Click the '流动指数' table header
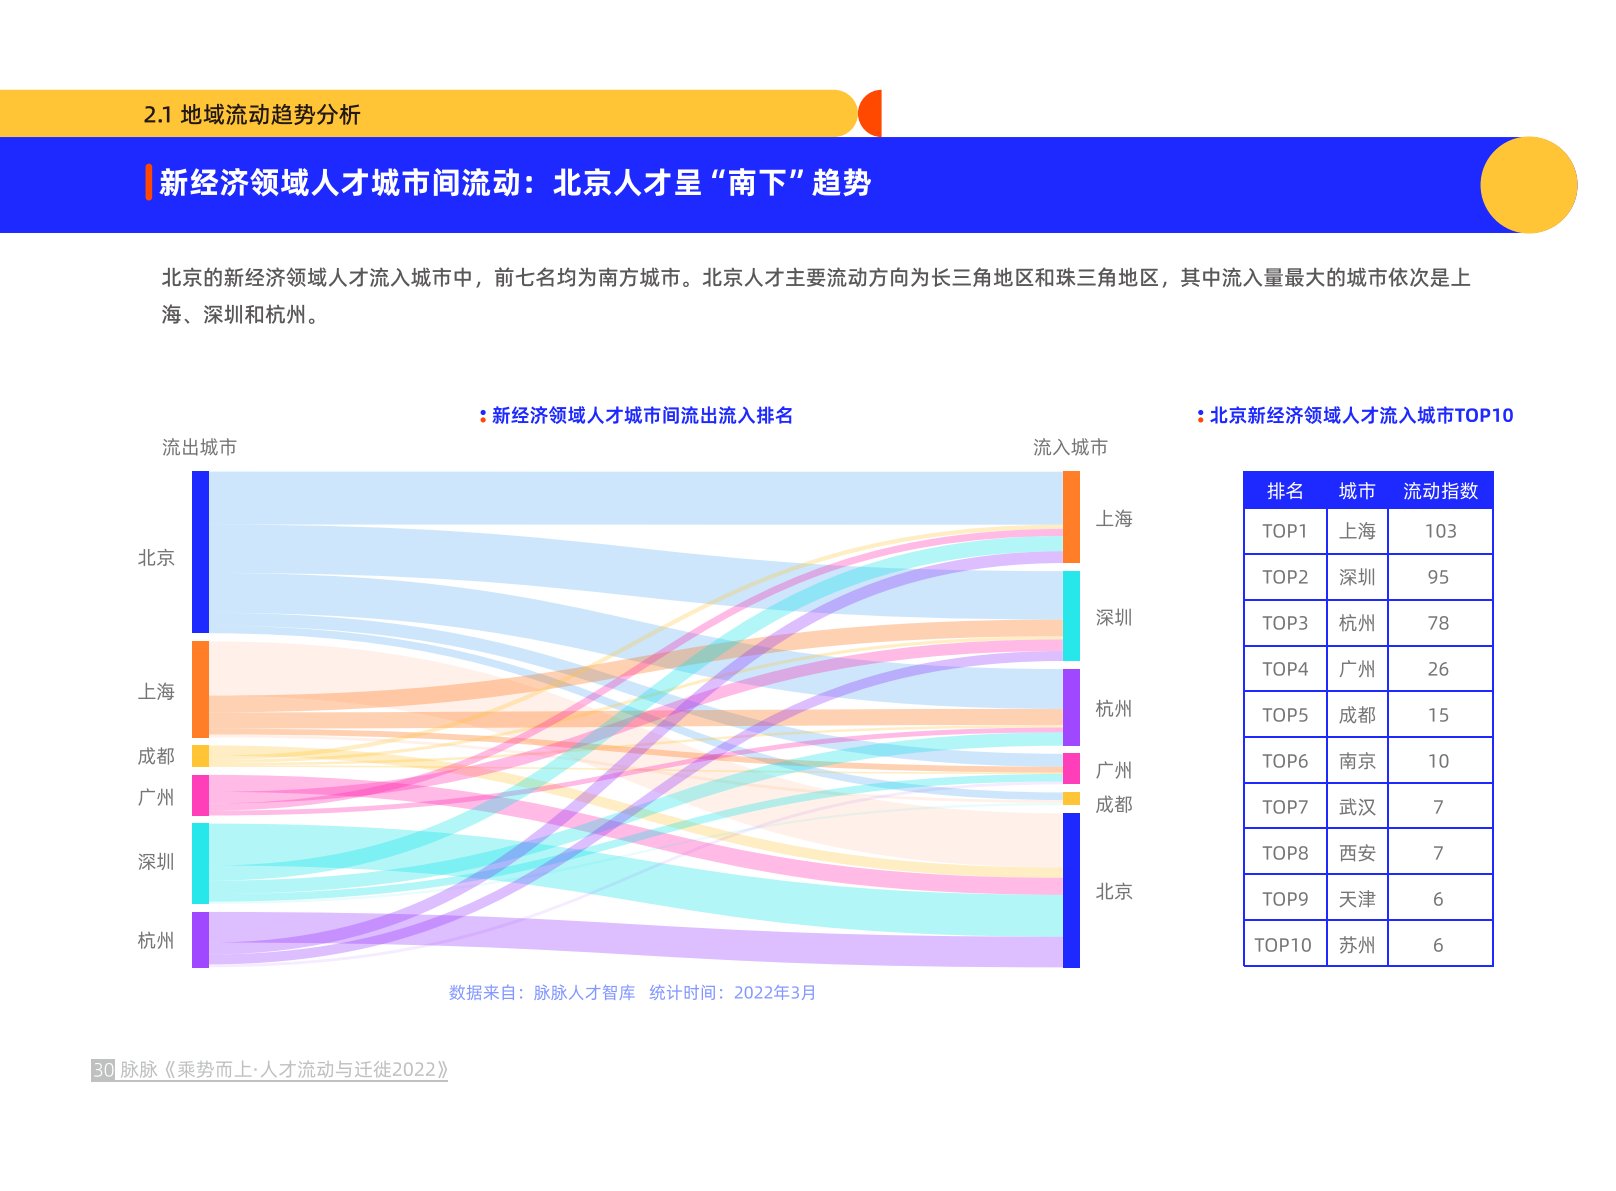This screenshot has height=1191, width=1616. click(x=1440, y=491)
